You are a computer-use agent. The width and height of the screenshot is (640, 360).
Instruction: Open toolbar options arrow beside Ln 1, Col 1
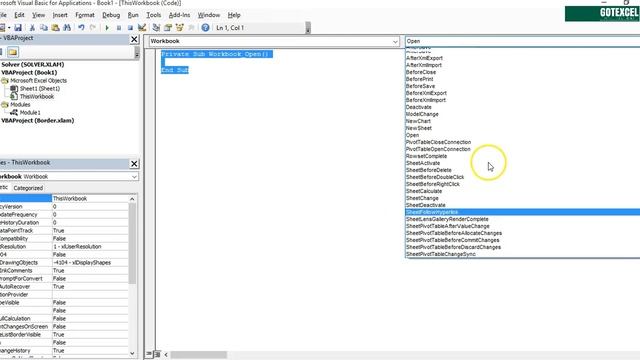click(308, 28)
